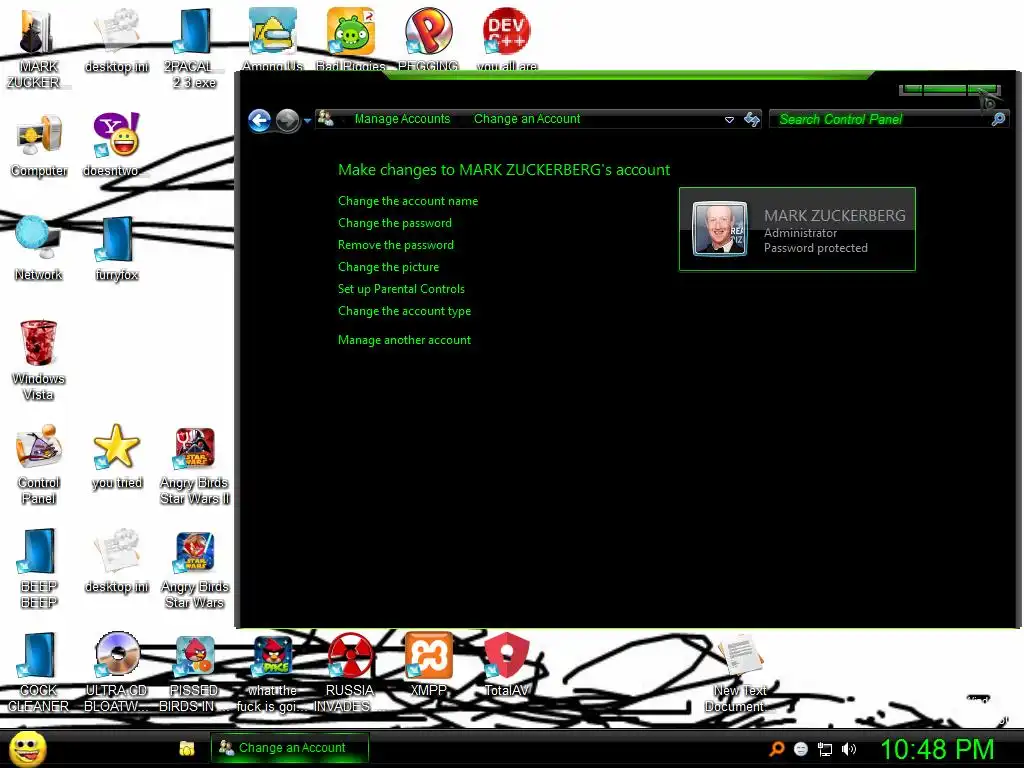The width and height of the screenshot is (1024, 768).
Task: Open the TotalAV desktop shortcut
Action: (x=506, y=664)
